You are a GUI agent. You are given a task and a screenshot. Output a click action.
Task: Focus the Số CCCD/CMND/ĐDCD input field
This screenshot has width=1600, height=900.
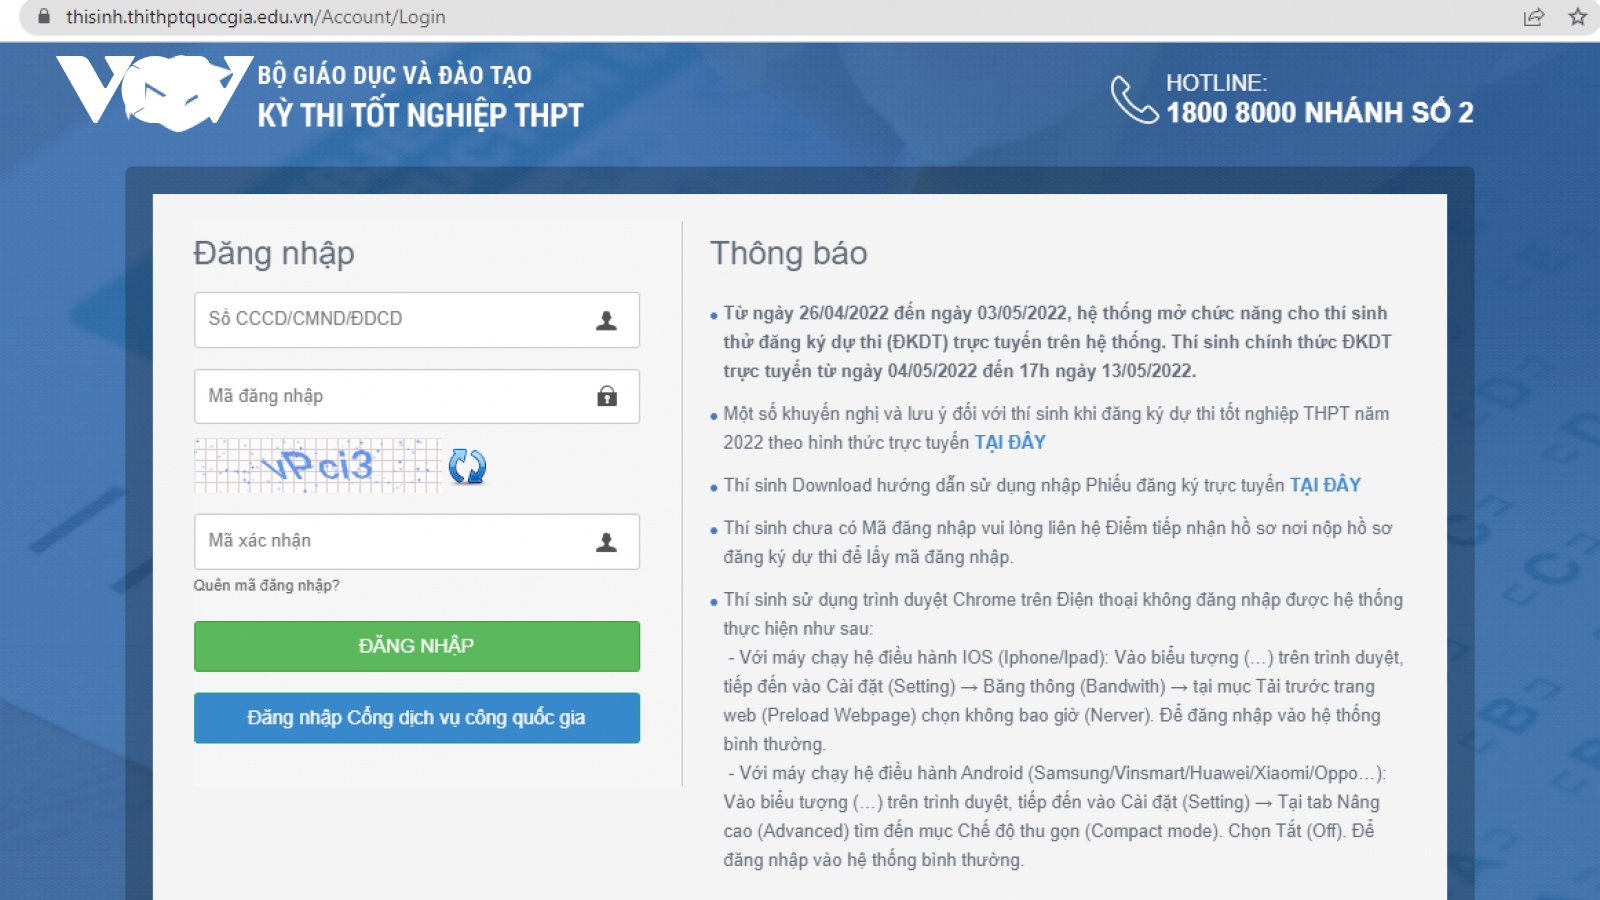(390, 320)
